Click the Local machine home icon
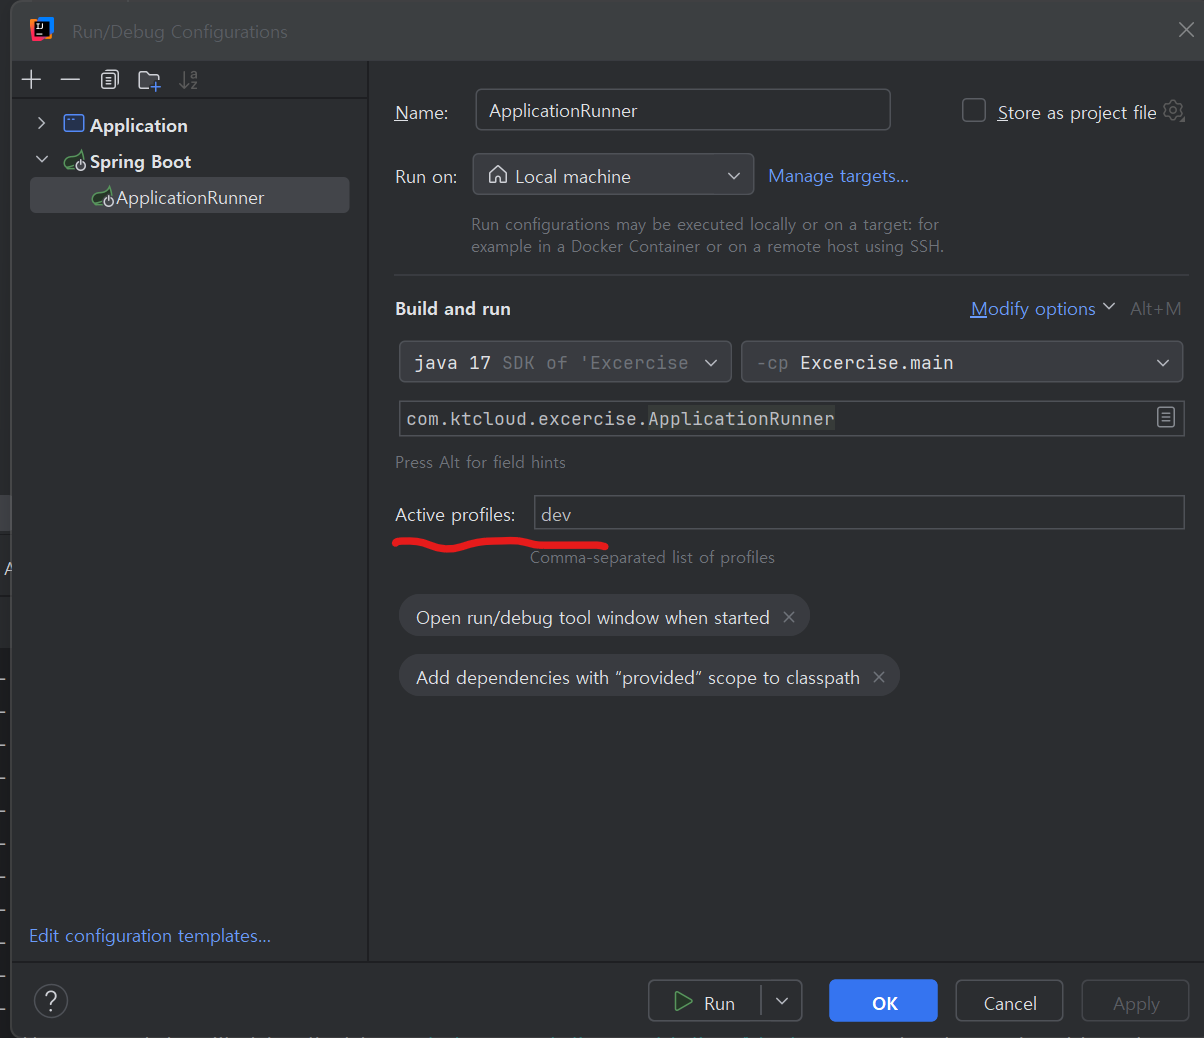This screenshot has height=1038, width=1204. point(497,175)
